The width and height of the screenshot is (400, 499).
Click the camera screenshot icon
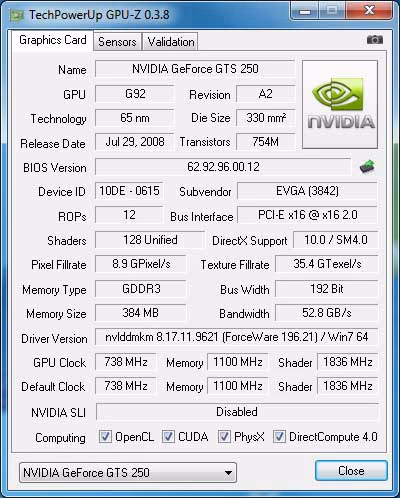pos(375,40)
